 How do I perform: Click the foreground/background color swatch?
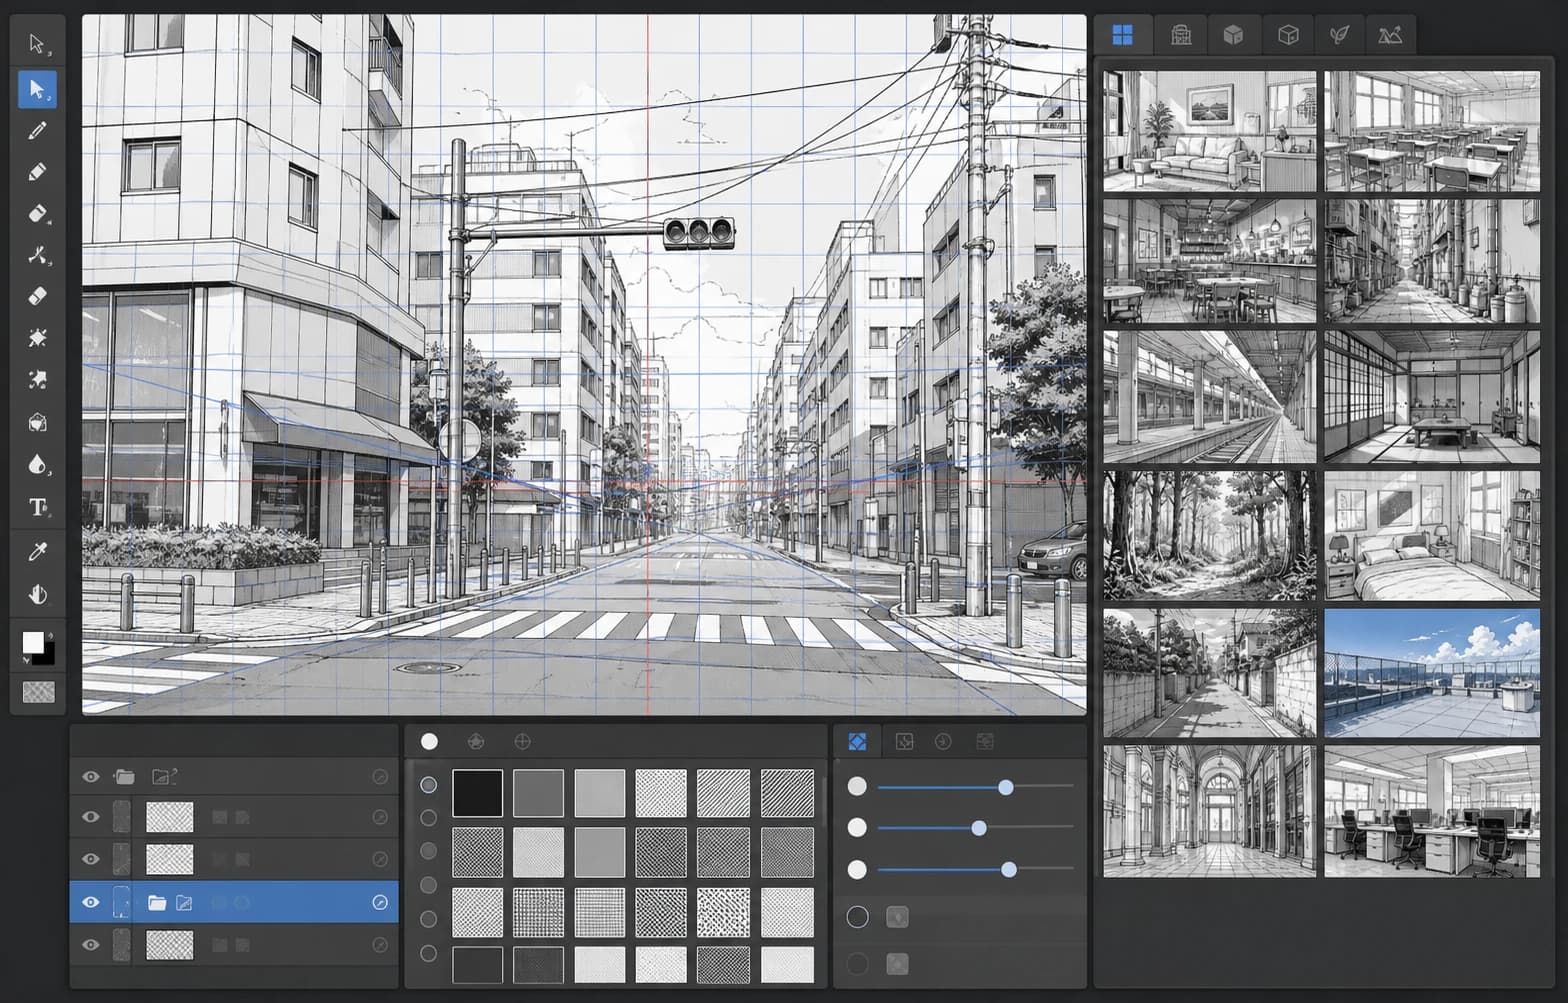pos(38,647)
